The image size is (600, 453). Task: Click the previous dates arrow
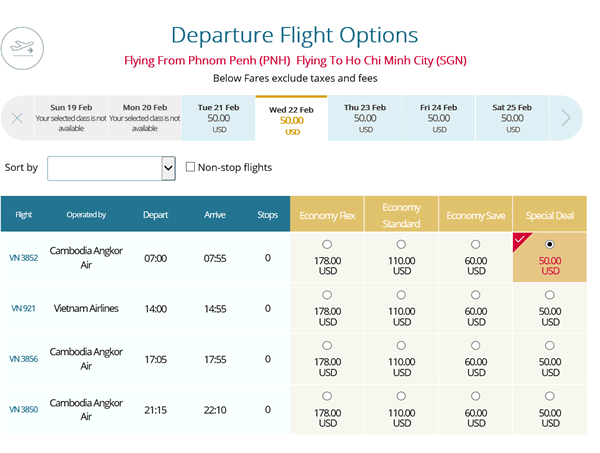pyautogui.click(x=17, y=118)
